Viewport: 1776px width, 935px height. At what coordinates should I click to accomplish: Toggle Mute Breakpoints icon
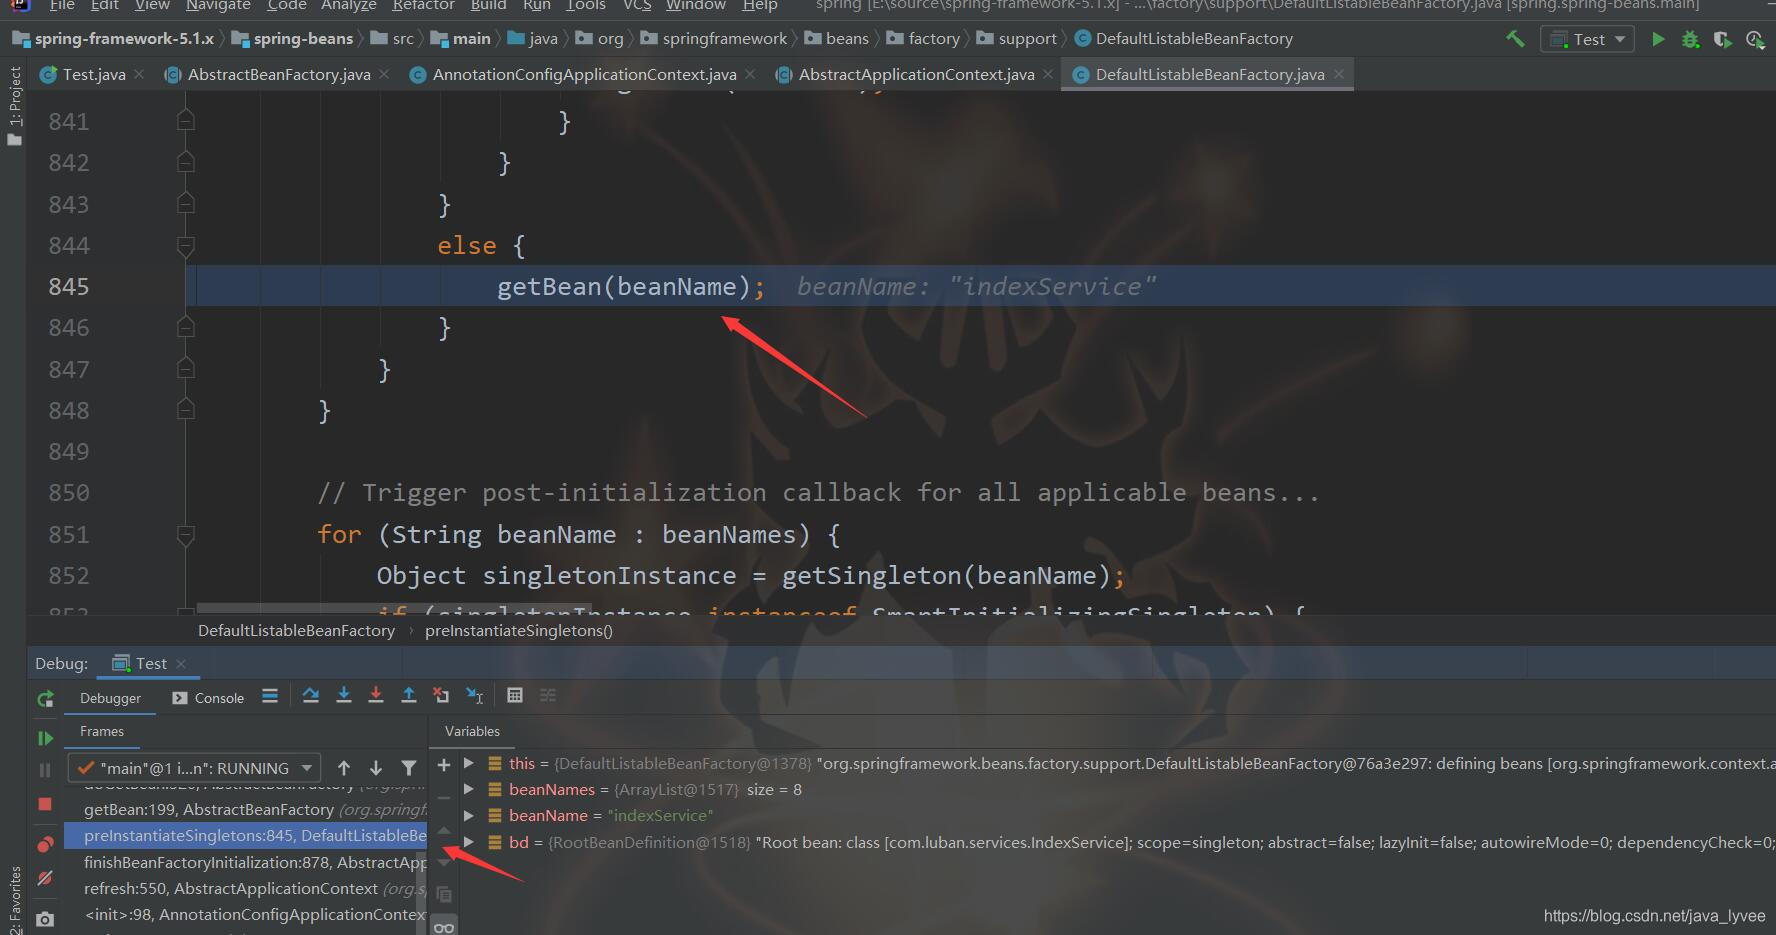click(45, 878)
